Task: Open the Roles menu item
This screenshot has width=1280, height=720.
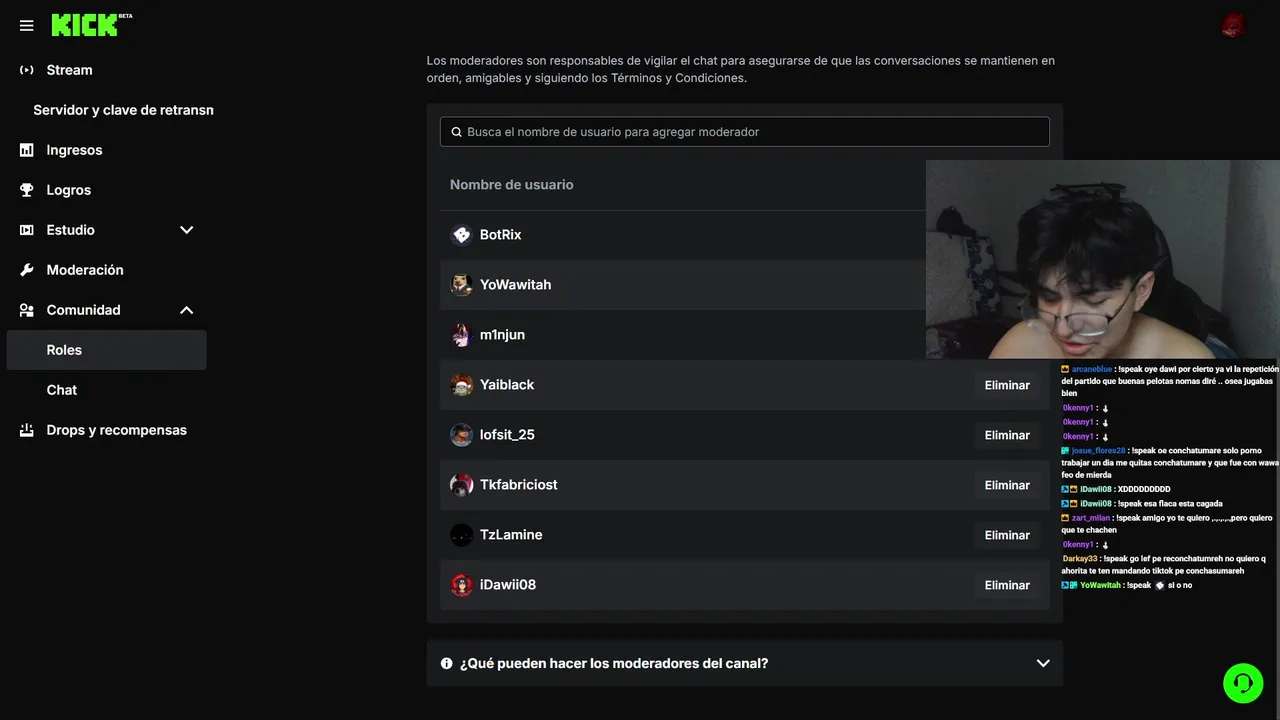Action: (64, 350)
